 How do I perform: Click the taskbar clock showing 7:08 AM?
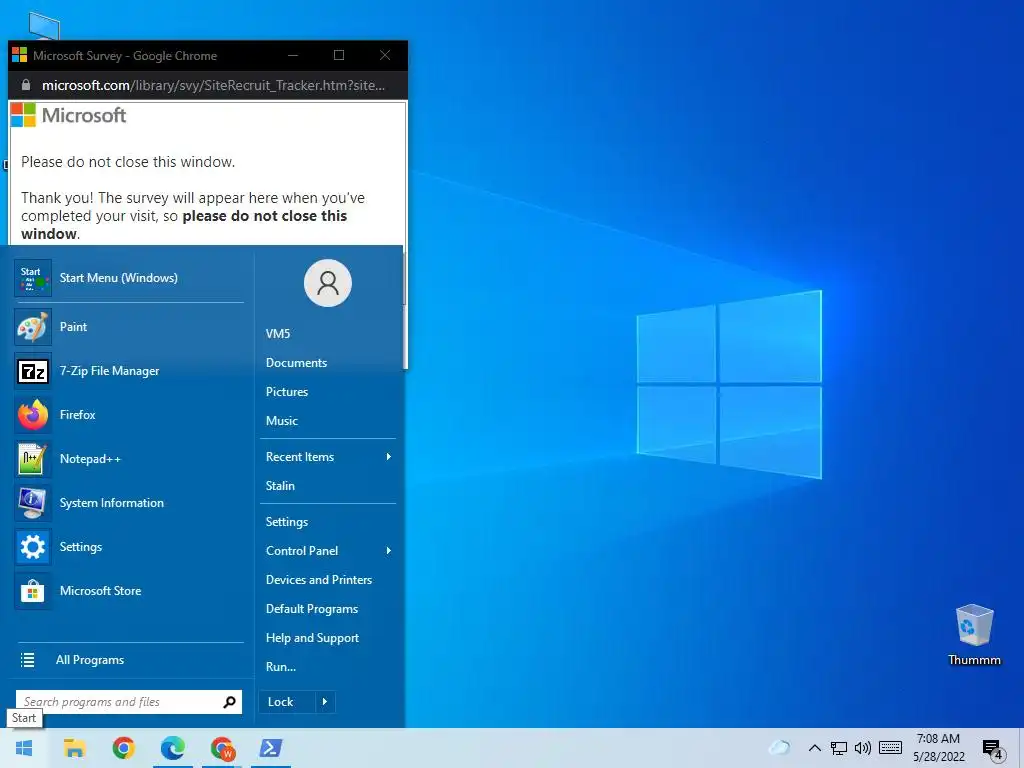pos(938,748)
